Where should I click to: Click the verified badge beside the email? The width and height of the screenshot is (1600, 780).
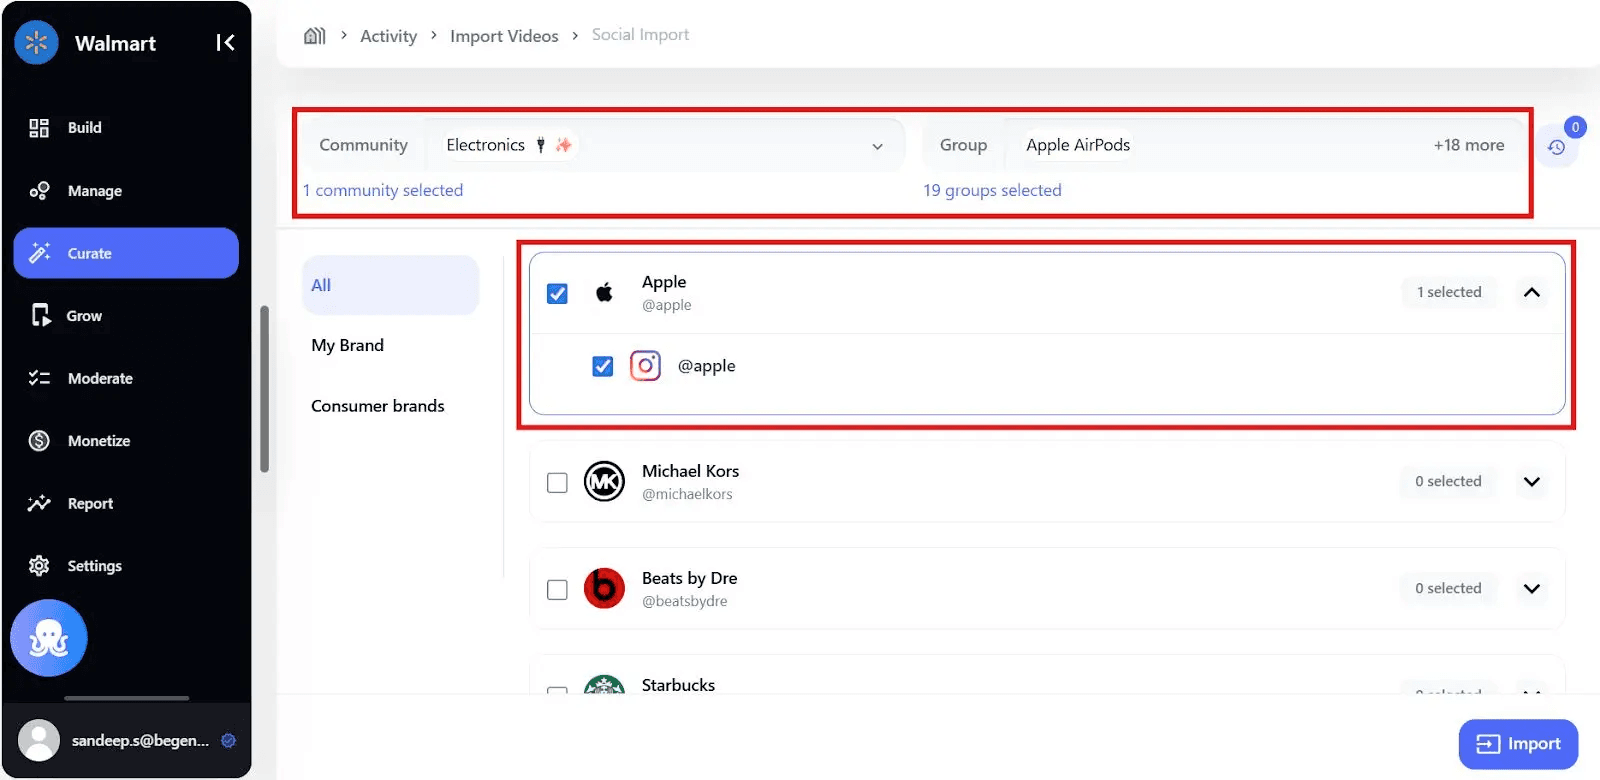[x=228, y=741]
